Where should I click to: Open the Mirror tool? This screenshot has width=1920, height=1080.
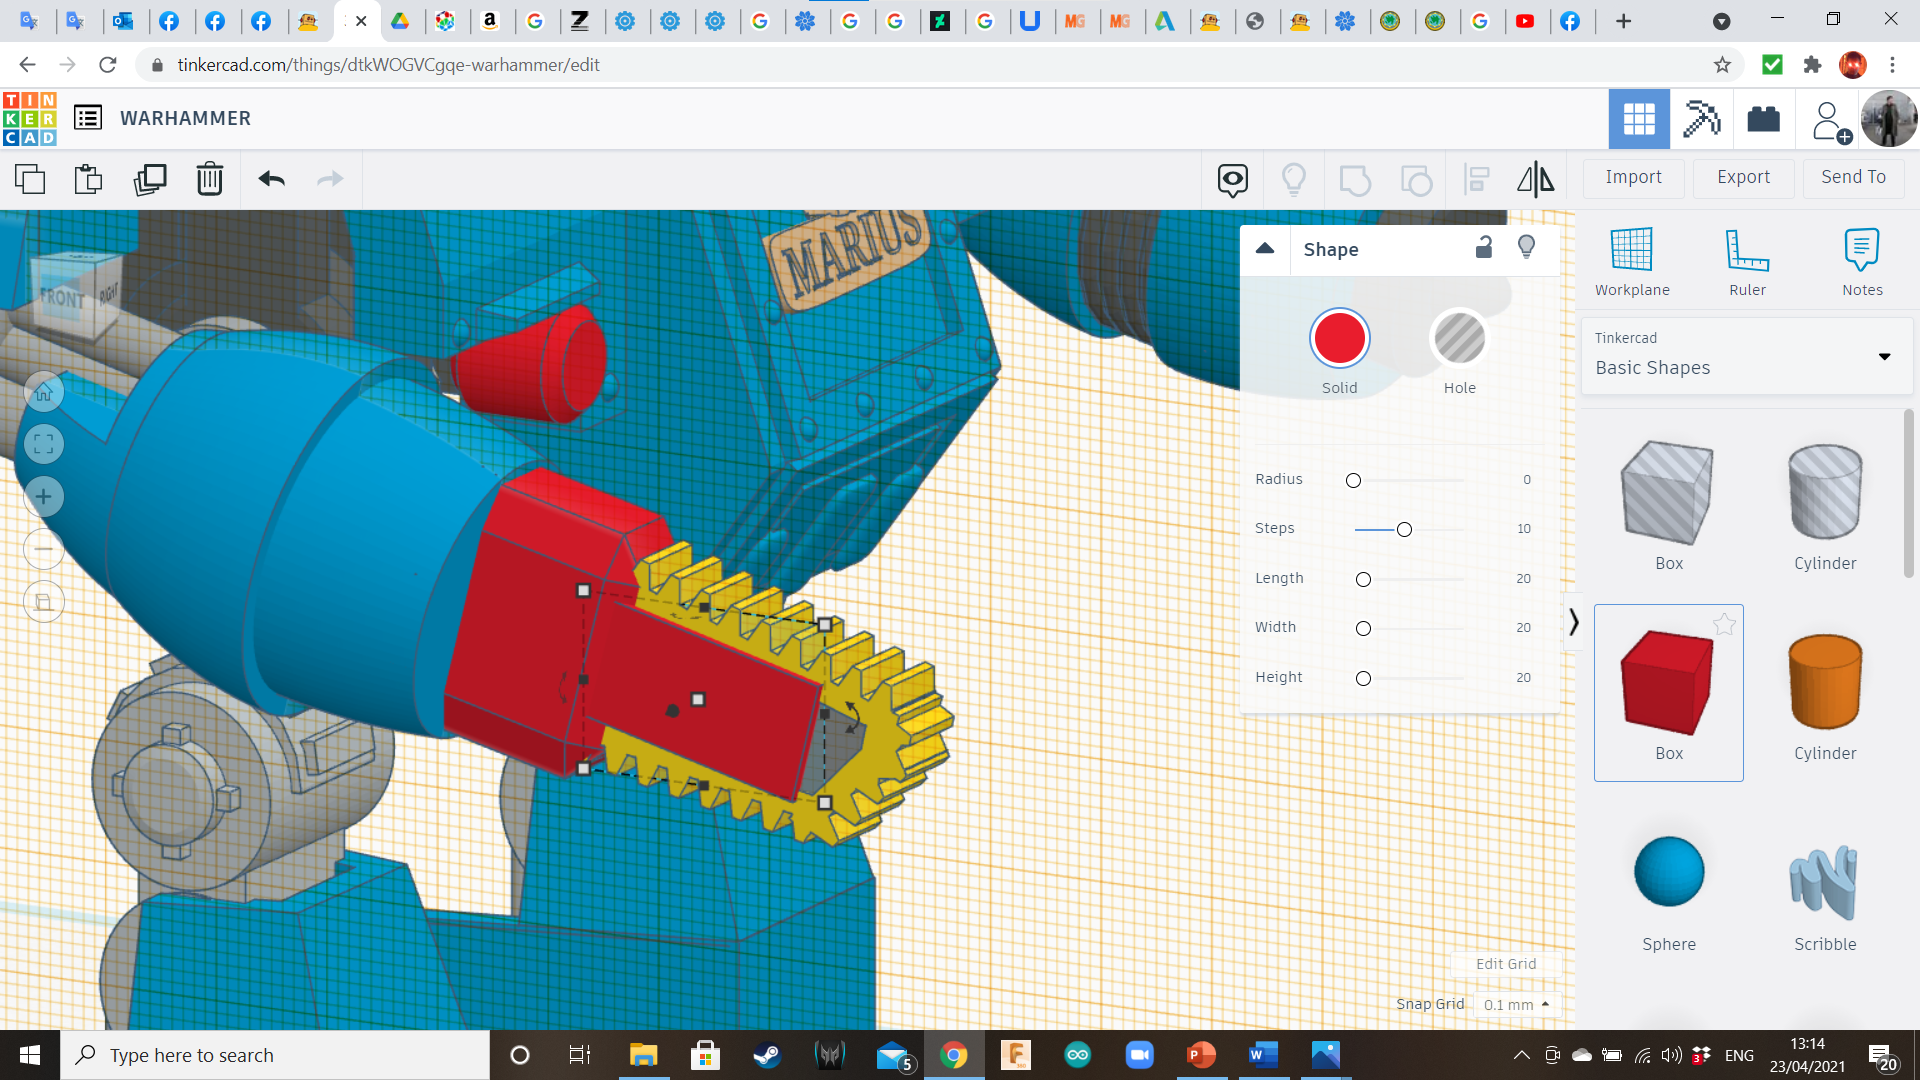coord(1535,179)
